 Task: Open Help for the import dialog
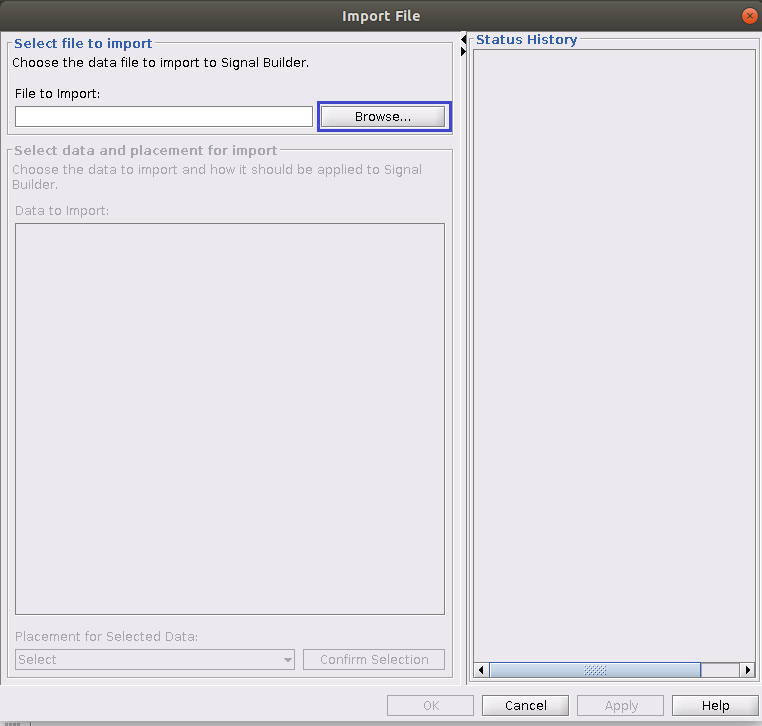[715, 705]
